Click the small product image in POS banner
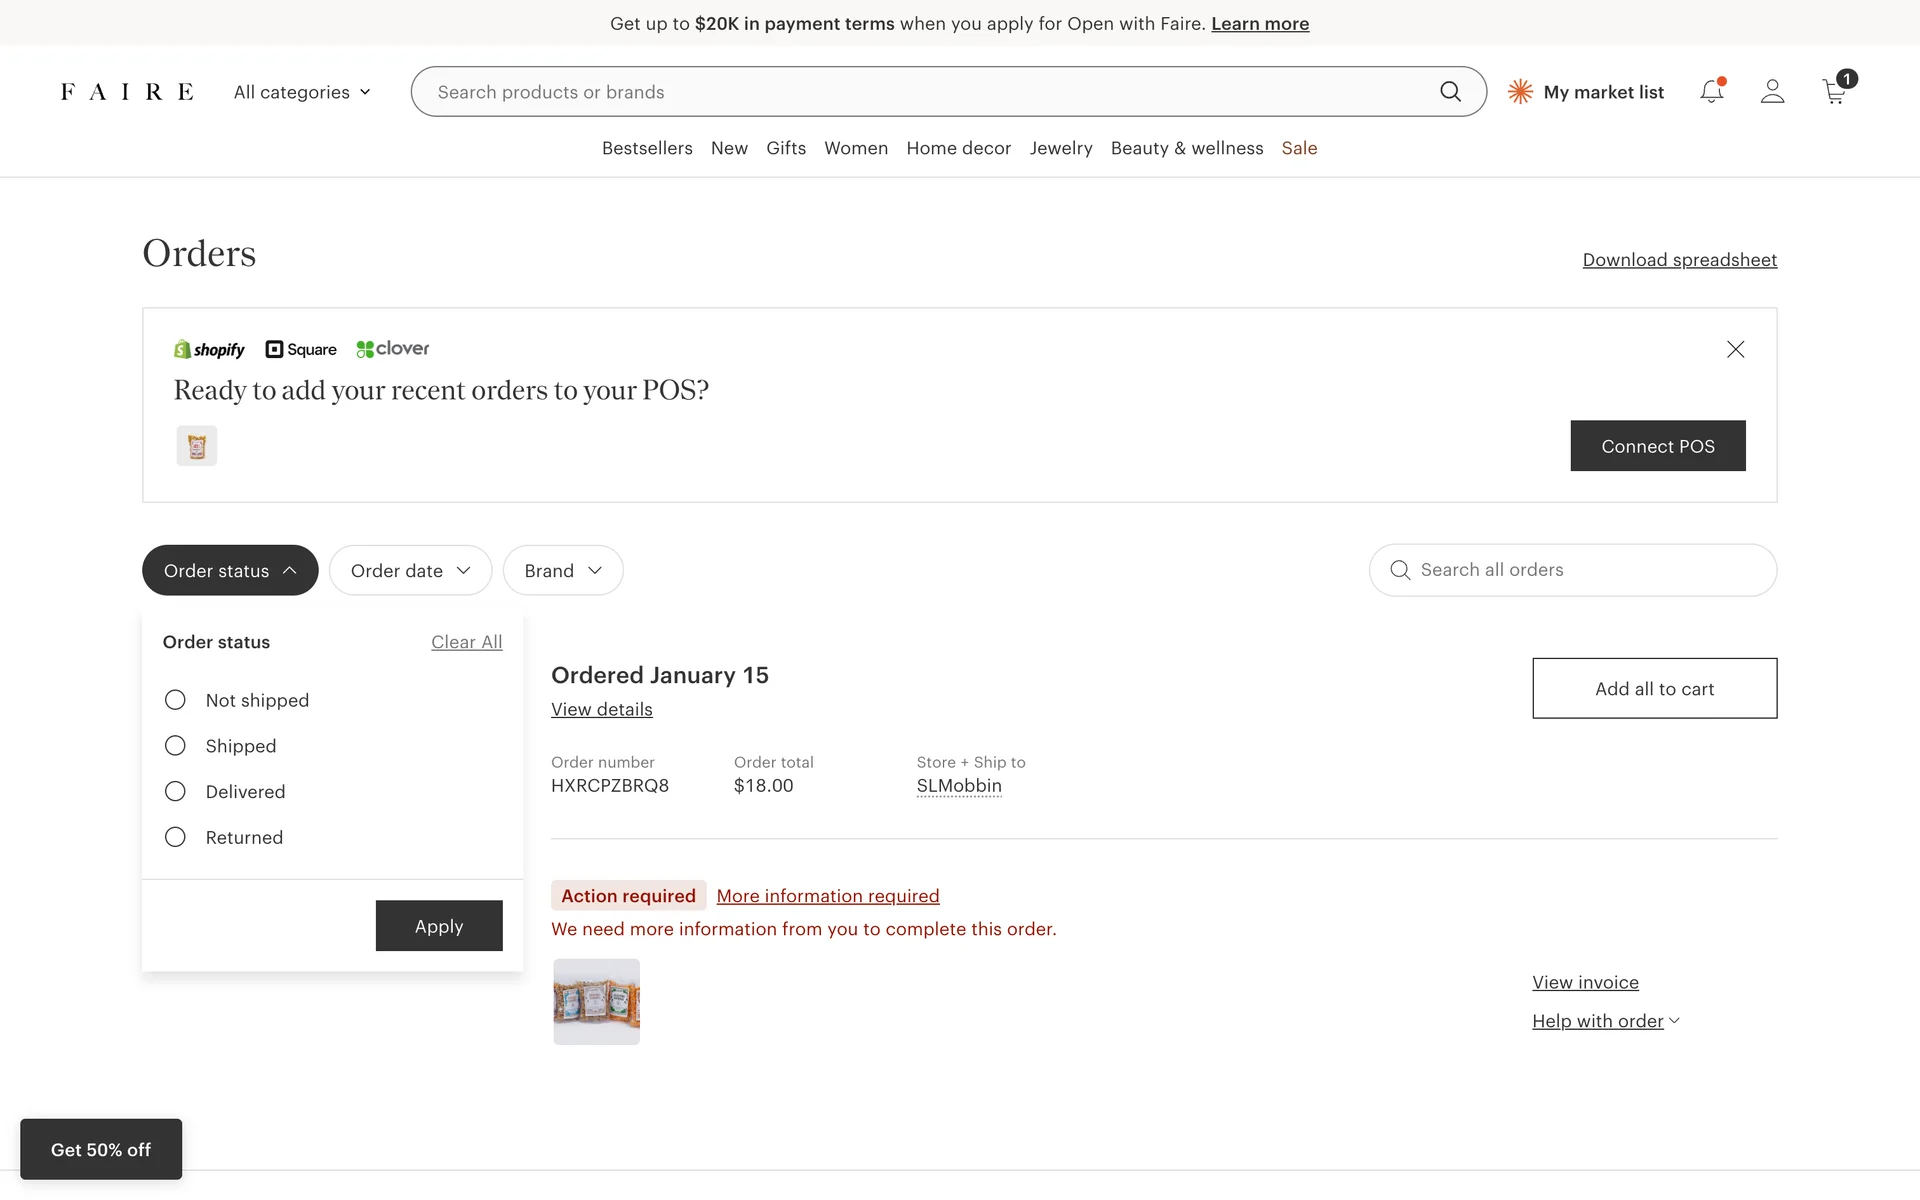 197,446
